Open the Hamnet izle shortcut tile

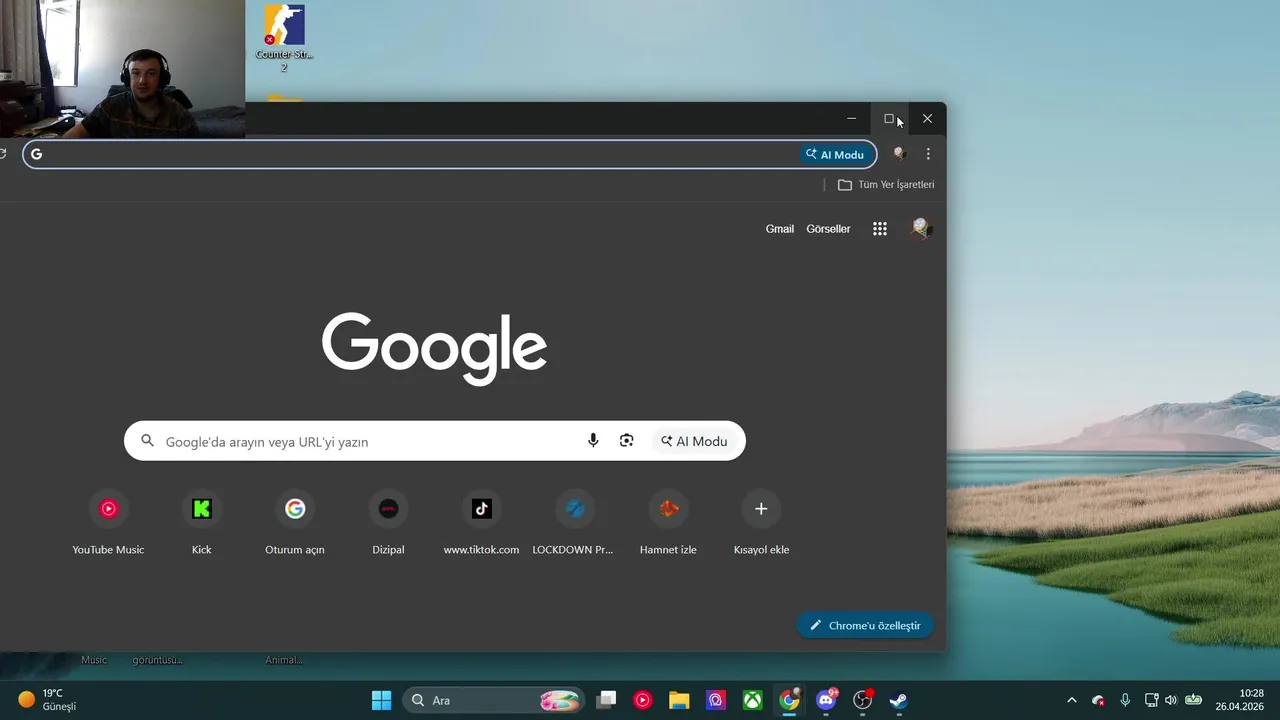[668, 523]
